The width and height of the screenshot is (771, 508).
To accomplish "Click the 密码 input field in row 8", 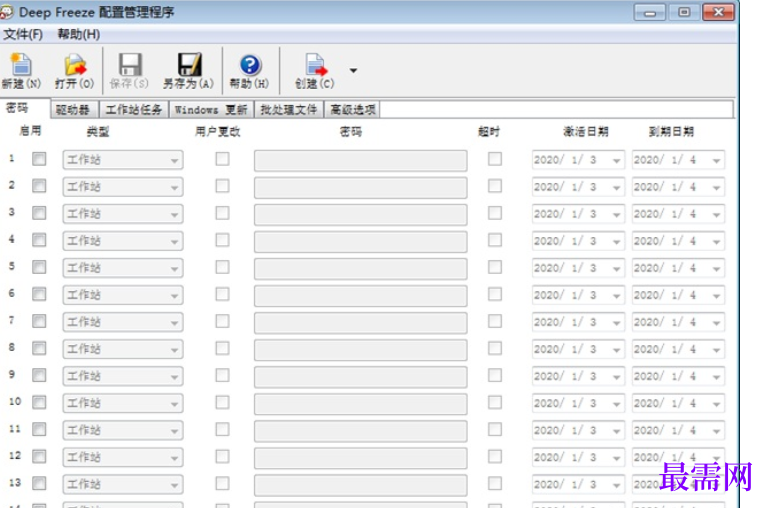I will 360,350.
